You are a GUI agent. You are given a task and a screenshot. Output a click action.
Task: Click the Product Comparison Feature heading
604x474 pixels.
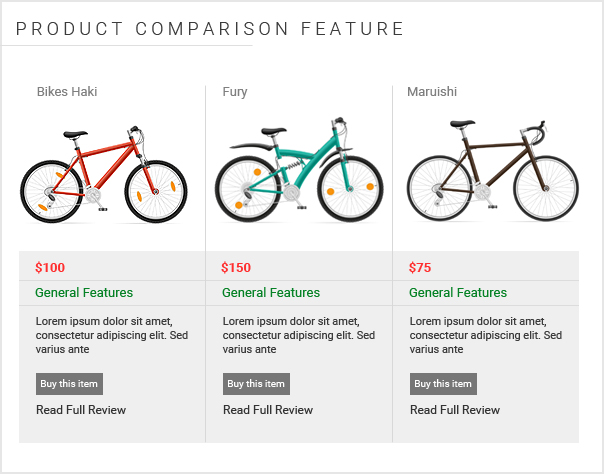coord(210,29)
